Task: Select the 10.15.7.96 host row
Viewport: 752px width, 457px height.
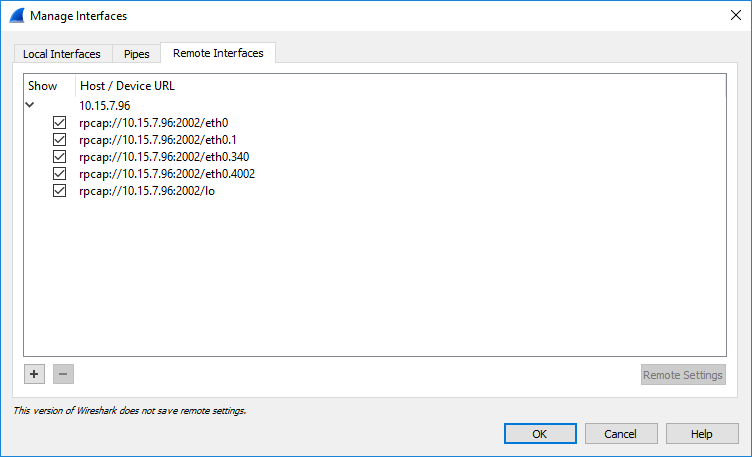Action: point(105,105)
